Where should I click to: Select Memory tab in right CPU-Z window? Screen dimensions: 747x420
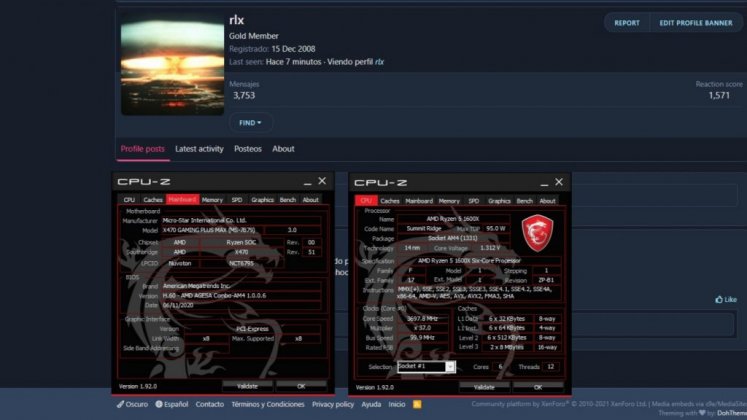point(449,201)
